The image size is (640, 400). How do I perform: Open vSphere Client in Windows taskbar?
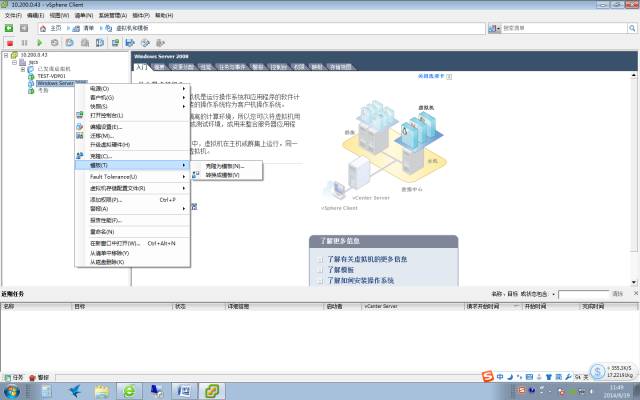point(211,391)
